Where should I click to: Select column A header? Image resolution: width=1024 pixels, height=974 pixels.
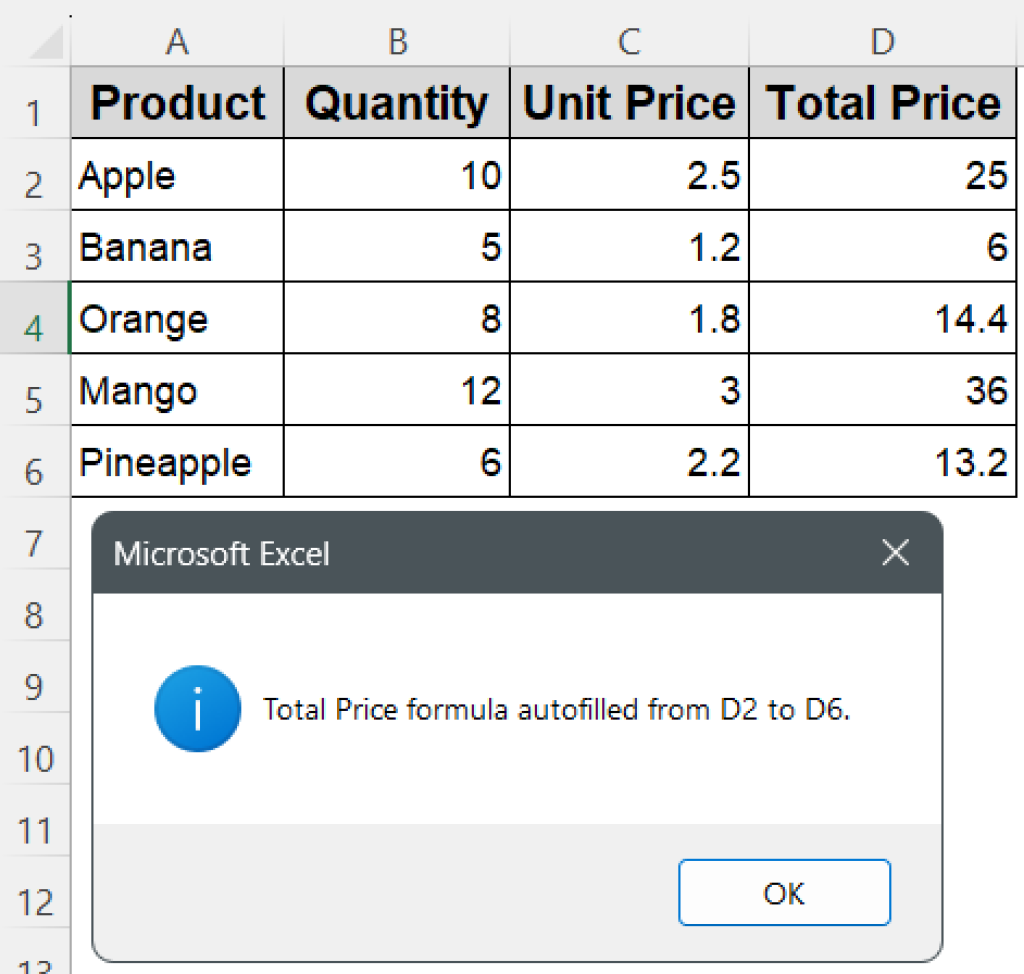coord(177,42)
